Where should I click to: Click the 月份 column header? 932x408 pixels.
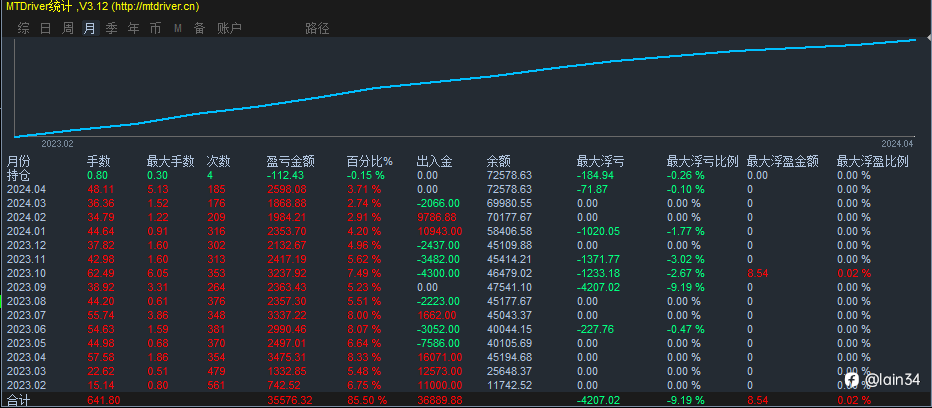(18, 161)
